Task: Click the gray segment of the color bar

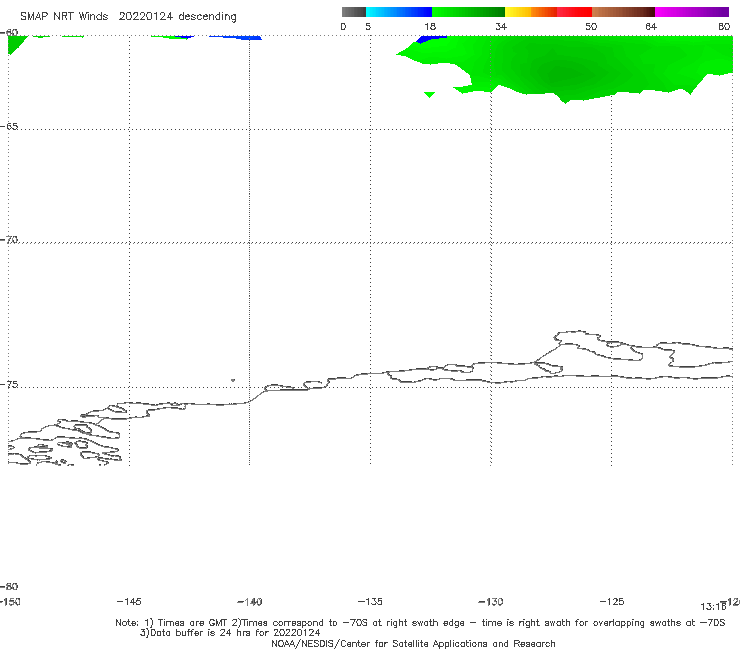Action: click(353, 12)
